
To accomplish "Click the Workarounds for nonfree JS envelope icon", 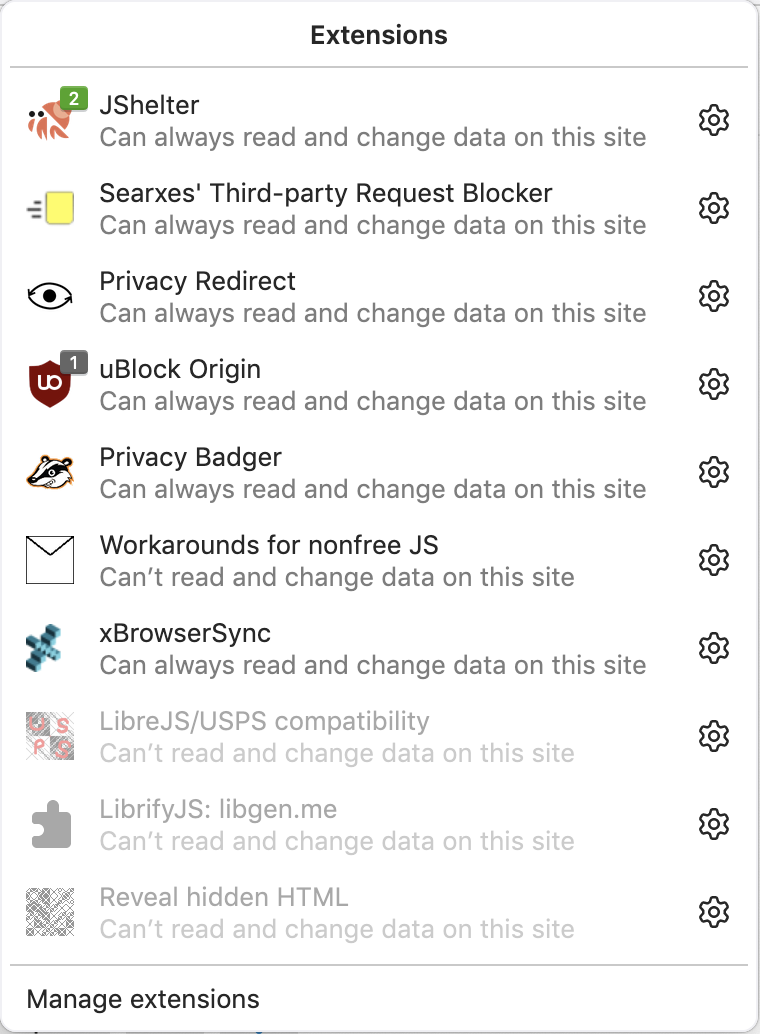I will tap(50, 560).
